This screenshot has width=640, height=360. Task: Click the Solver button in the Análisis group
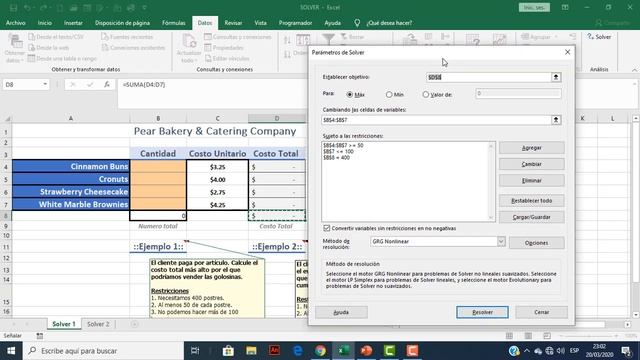599,37
